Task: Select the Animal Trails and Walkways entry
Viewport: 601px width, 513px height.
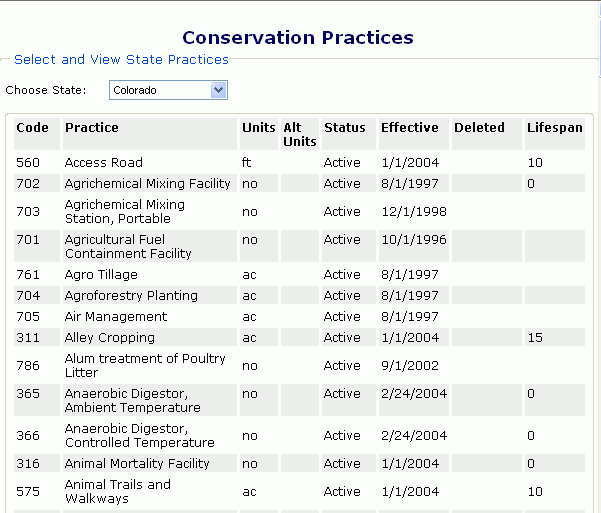Action: tap(117, 491)
